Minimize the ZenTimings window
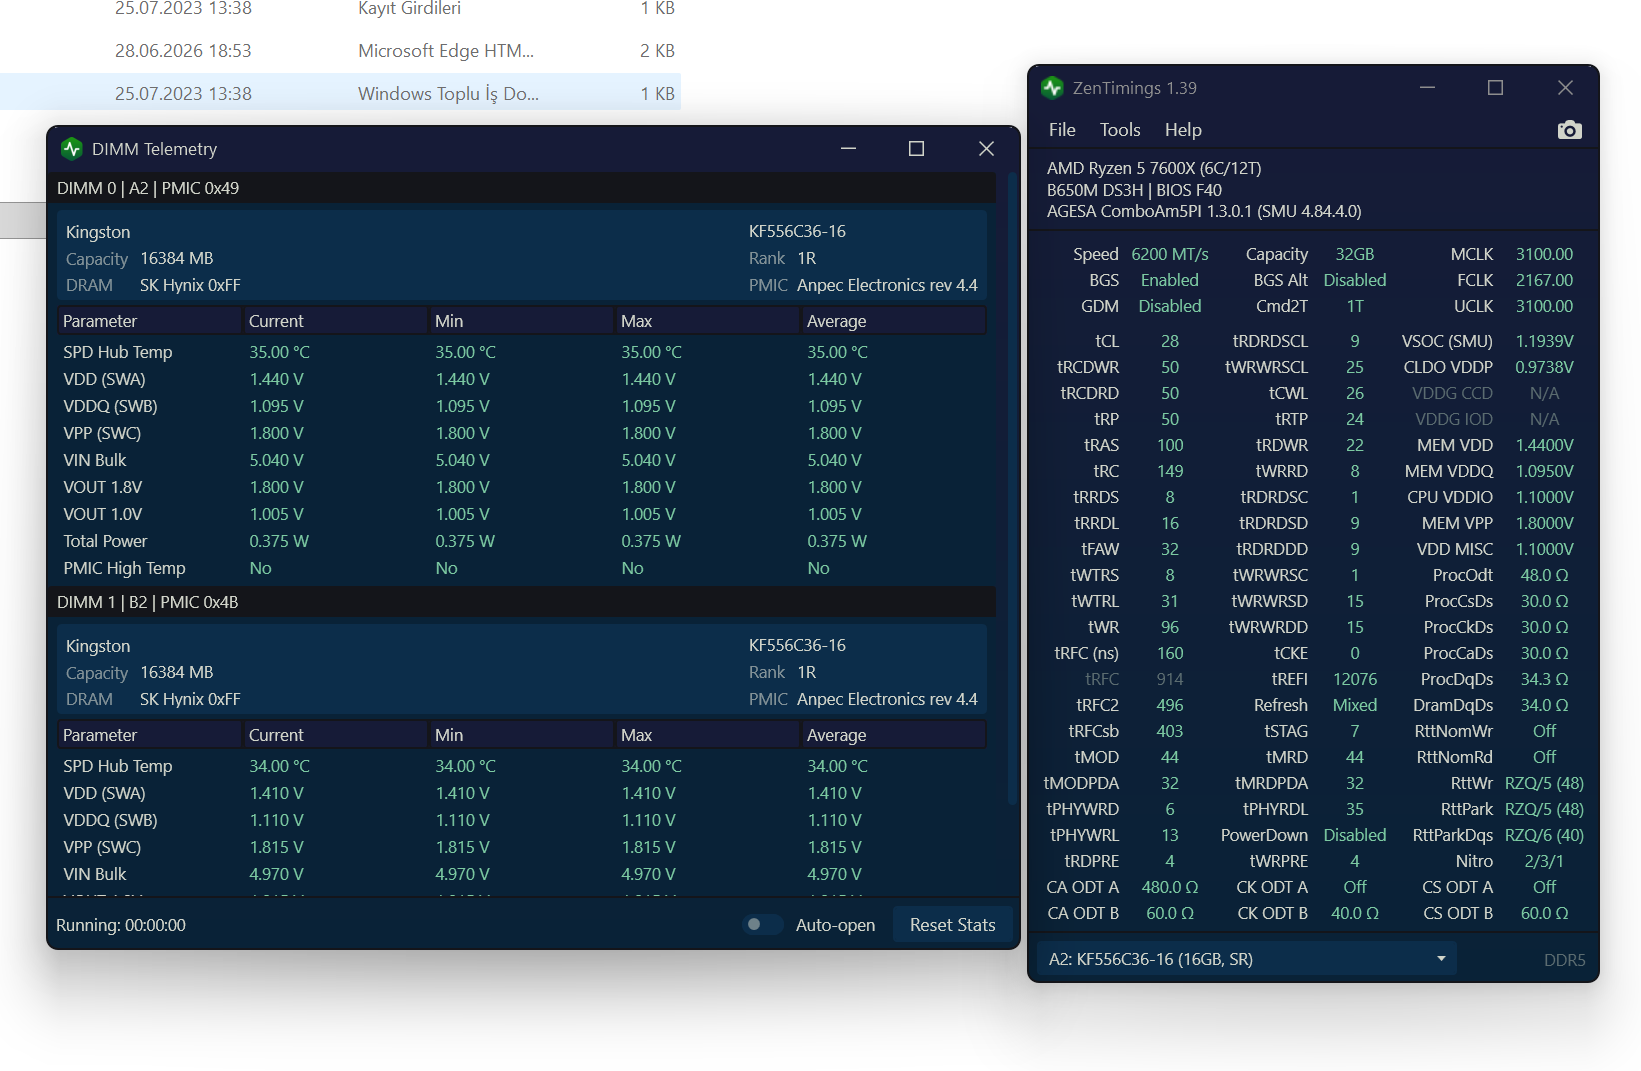The image size is (1641, 1071). point(1427,88)
